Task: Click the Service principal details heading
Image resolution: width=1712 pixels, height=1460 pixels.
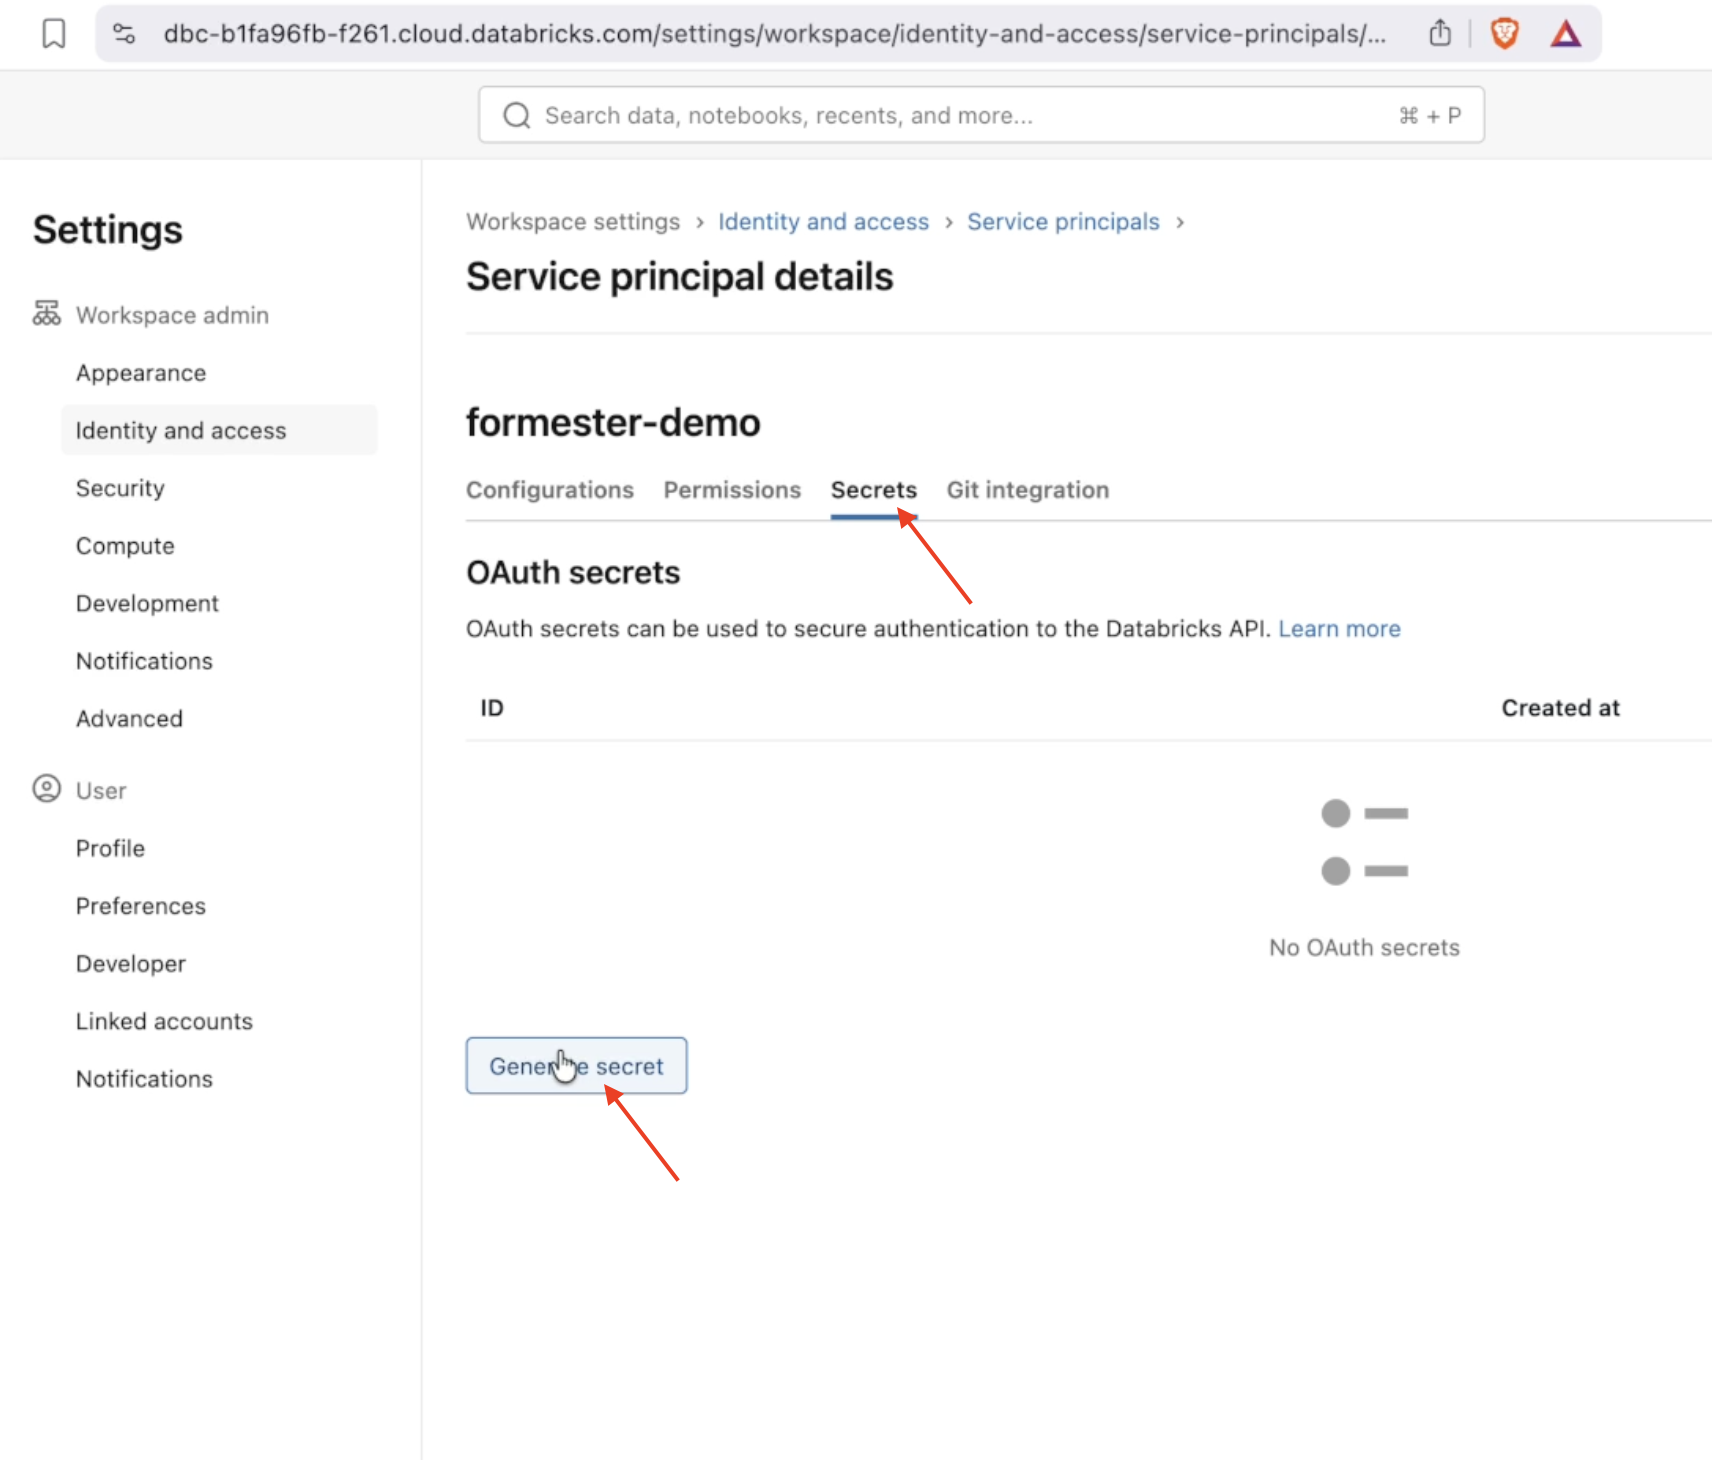Action: pos(680,277)
